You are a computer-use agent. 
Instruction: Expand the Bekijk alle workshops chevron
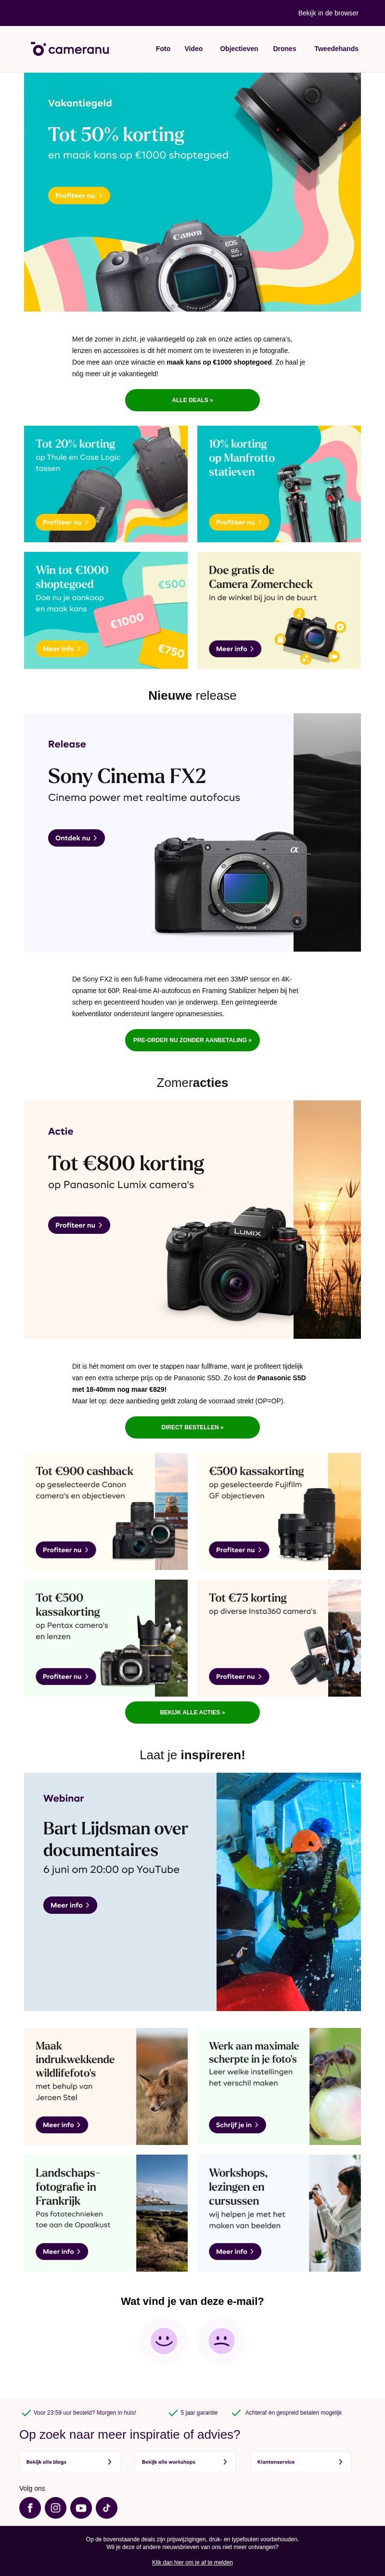225,2462
